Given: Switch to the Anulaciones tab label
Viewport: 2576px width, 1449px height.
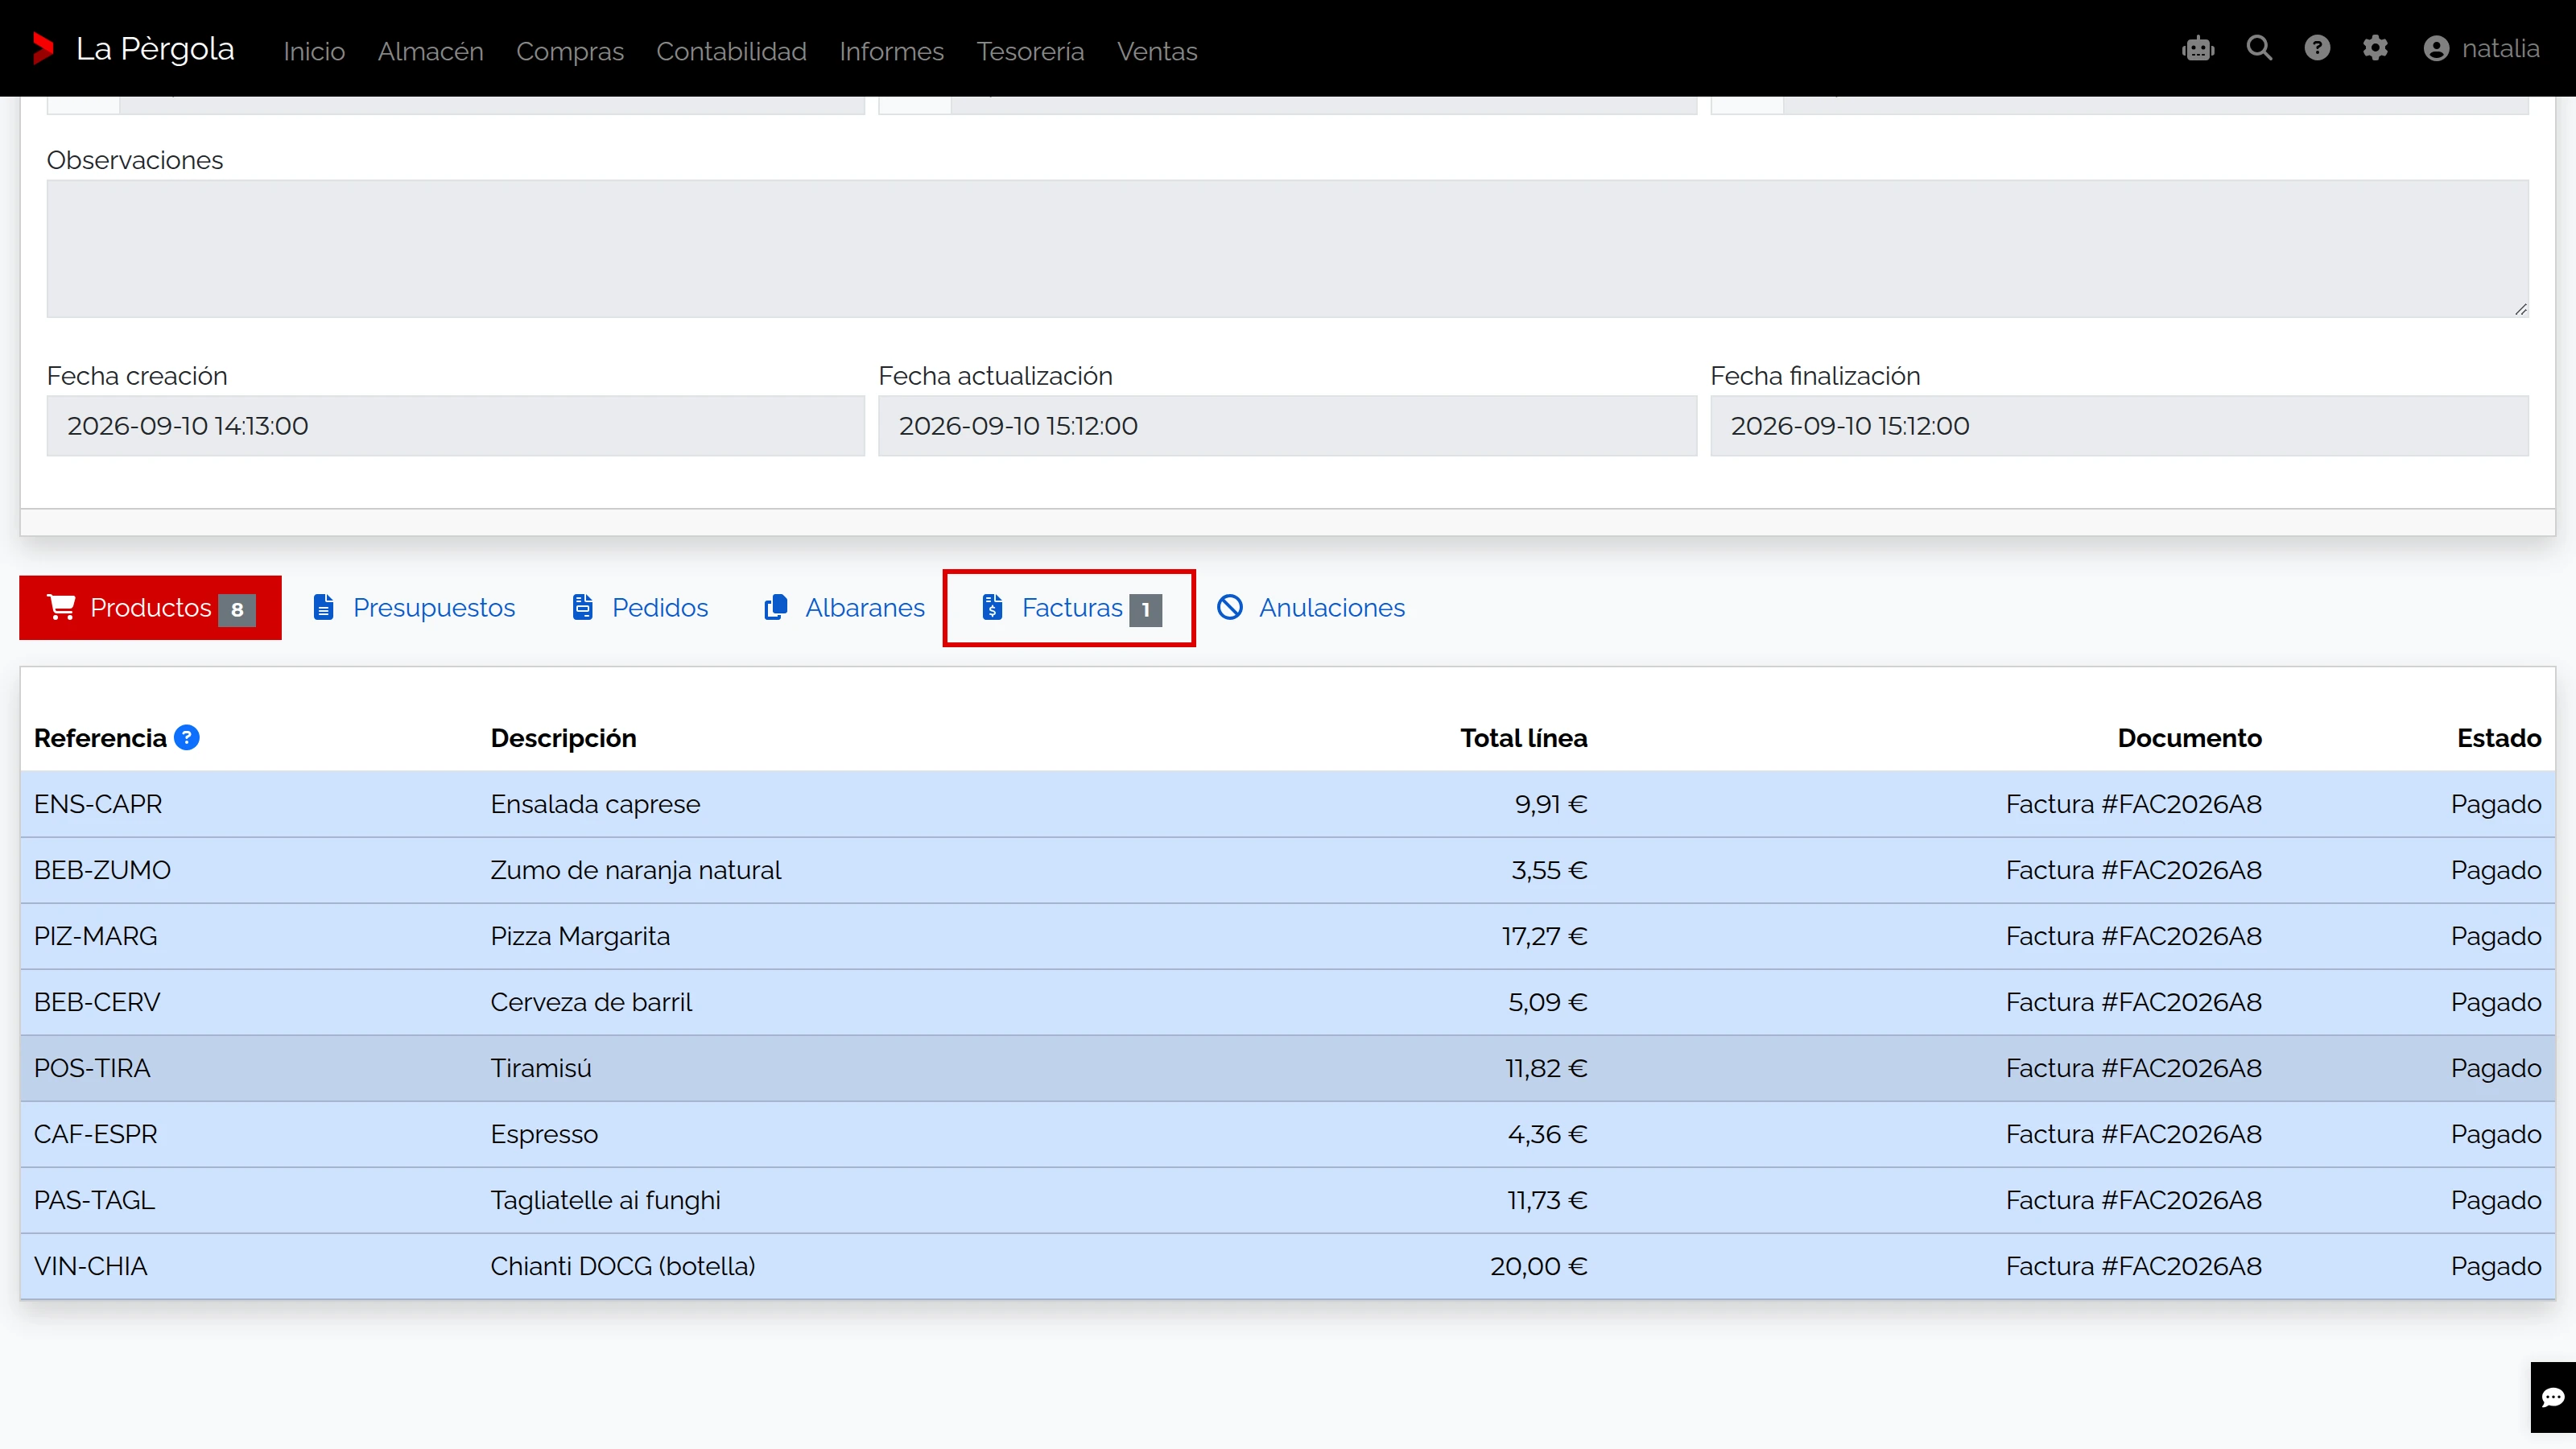Looking at the screenshot, I should [x=1332, y=607].
